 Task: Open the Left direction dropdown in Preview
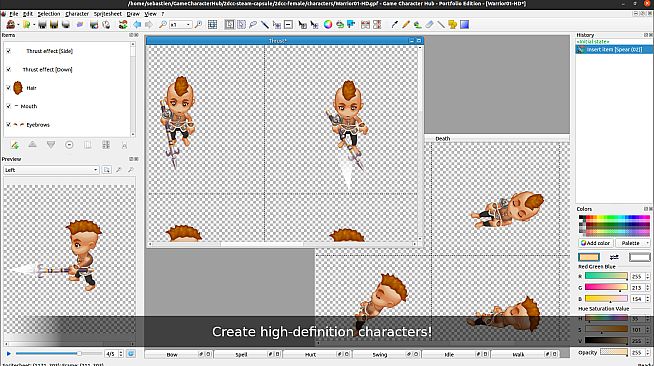coord(51,170)
